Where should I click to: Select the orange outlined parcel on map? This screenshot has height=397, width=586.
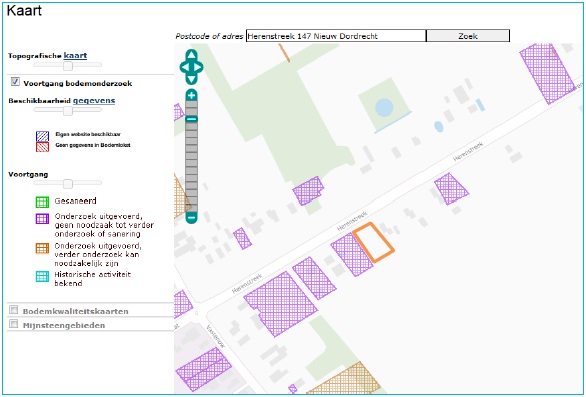pyautogui.click(x=374, y=242)
